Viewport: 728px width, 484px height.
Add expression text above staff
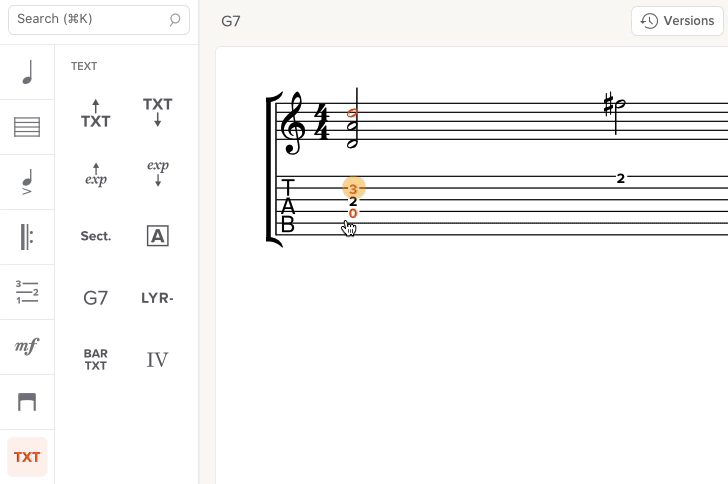pos(96,175)
